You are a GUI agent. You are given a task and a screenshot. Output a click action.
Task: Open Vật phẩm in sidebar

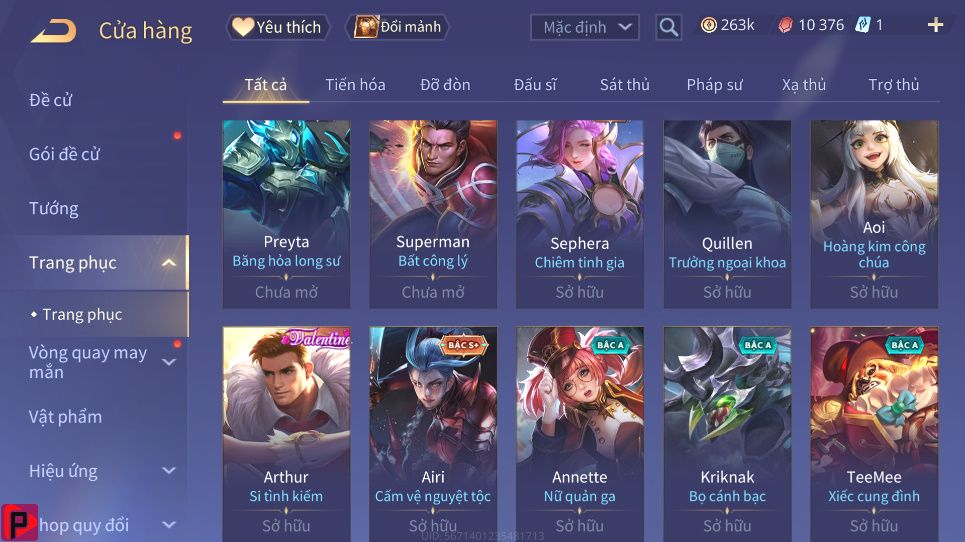tap(65, 417)
